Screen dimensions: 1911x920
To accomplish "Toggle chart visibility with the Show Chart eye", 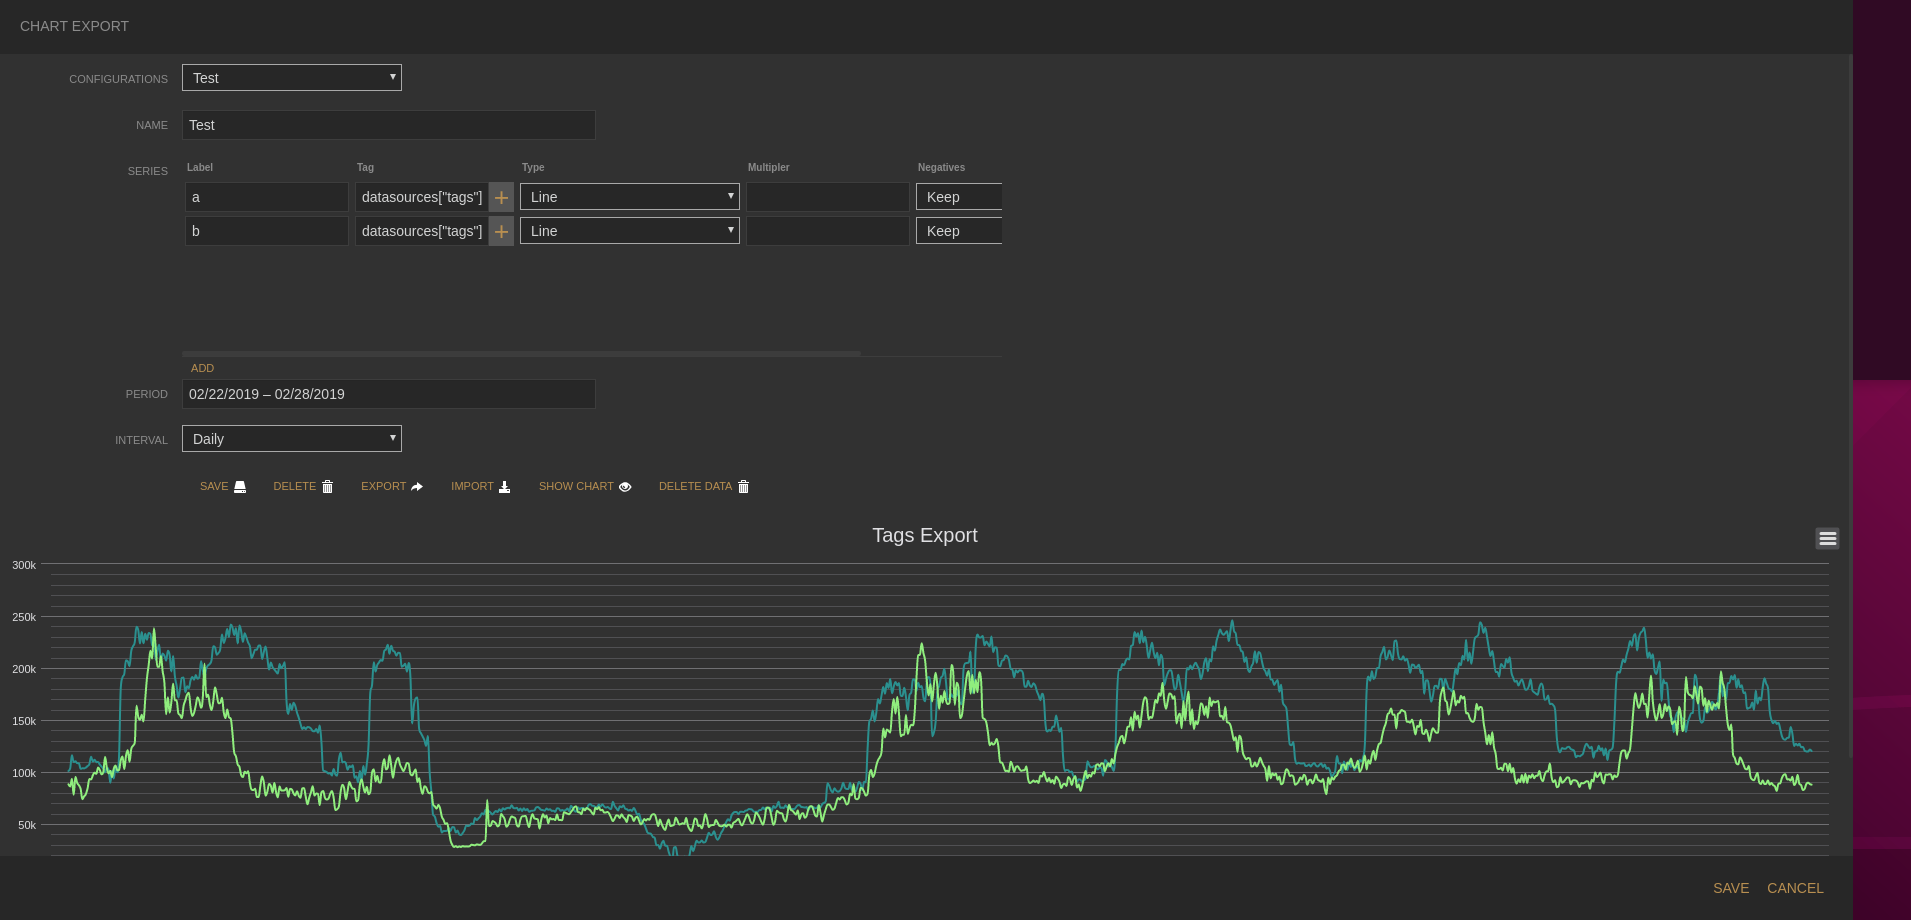I will coord(626,486).
